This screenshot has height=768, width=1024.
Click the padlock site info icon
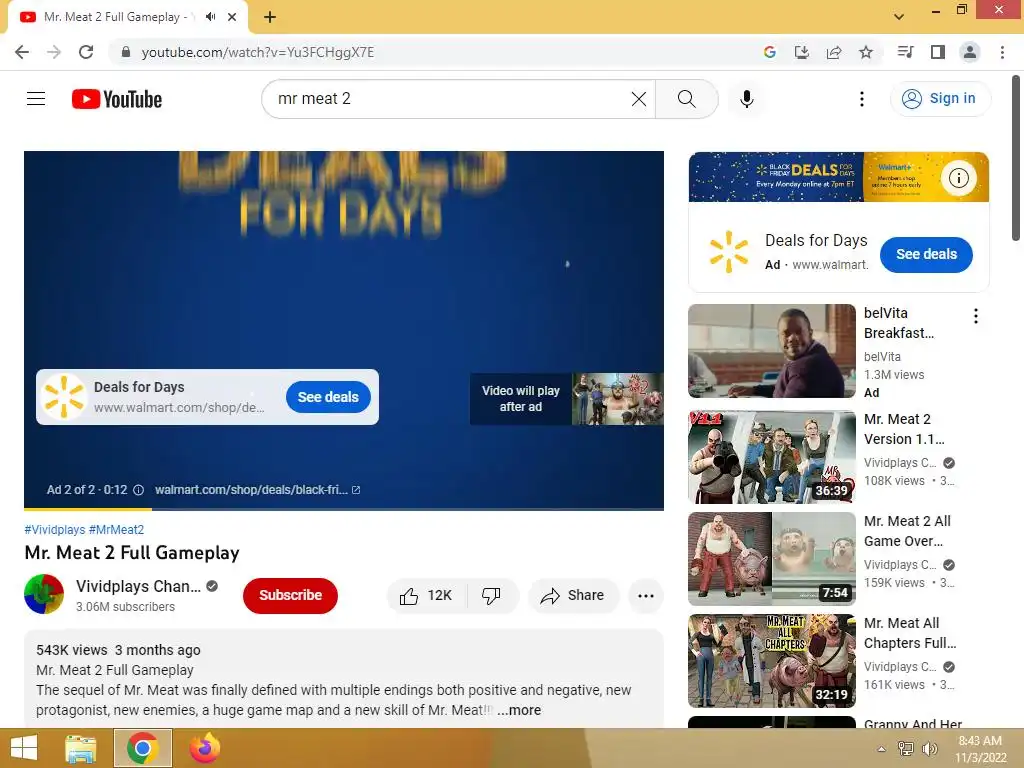pyautogui.click(x=126, y=52)
